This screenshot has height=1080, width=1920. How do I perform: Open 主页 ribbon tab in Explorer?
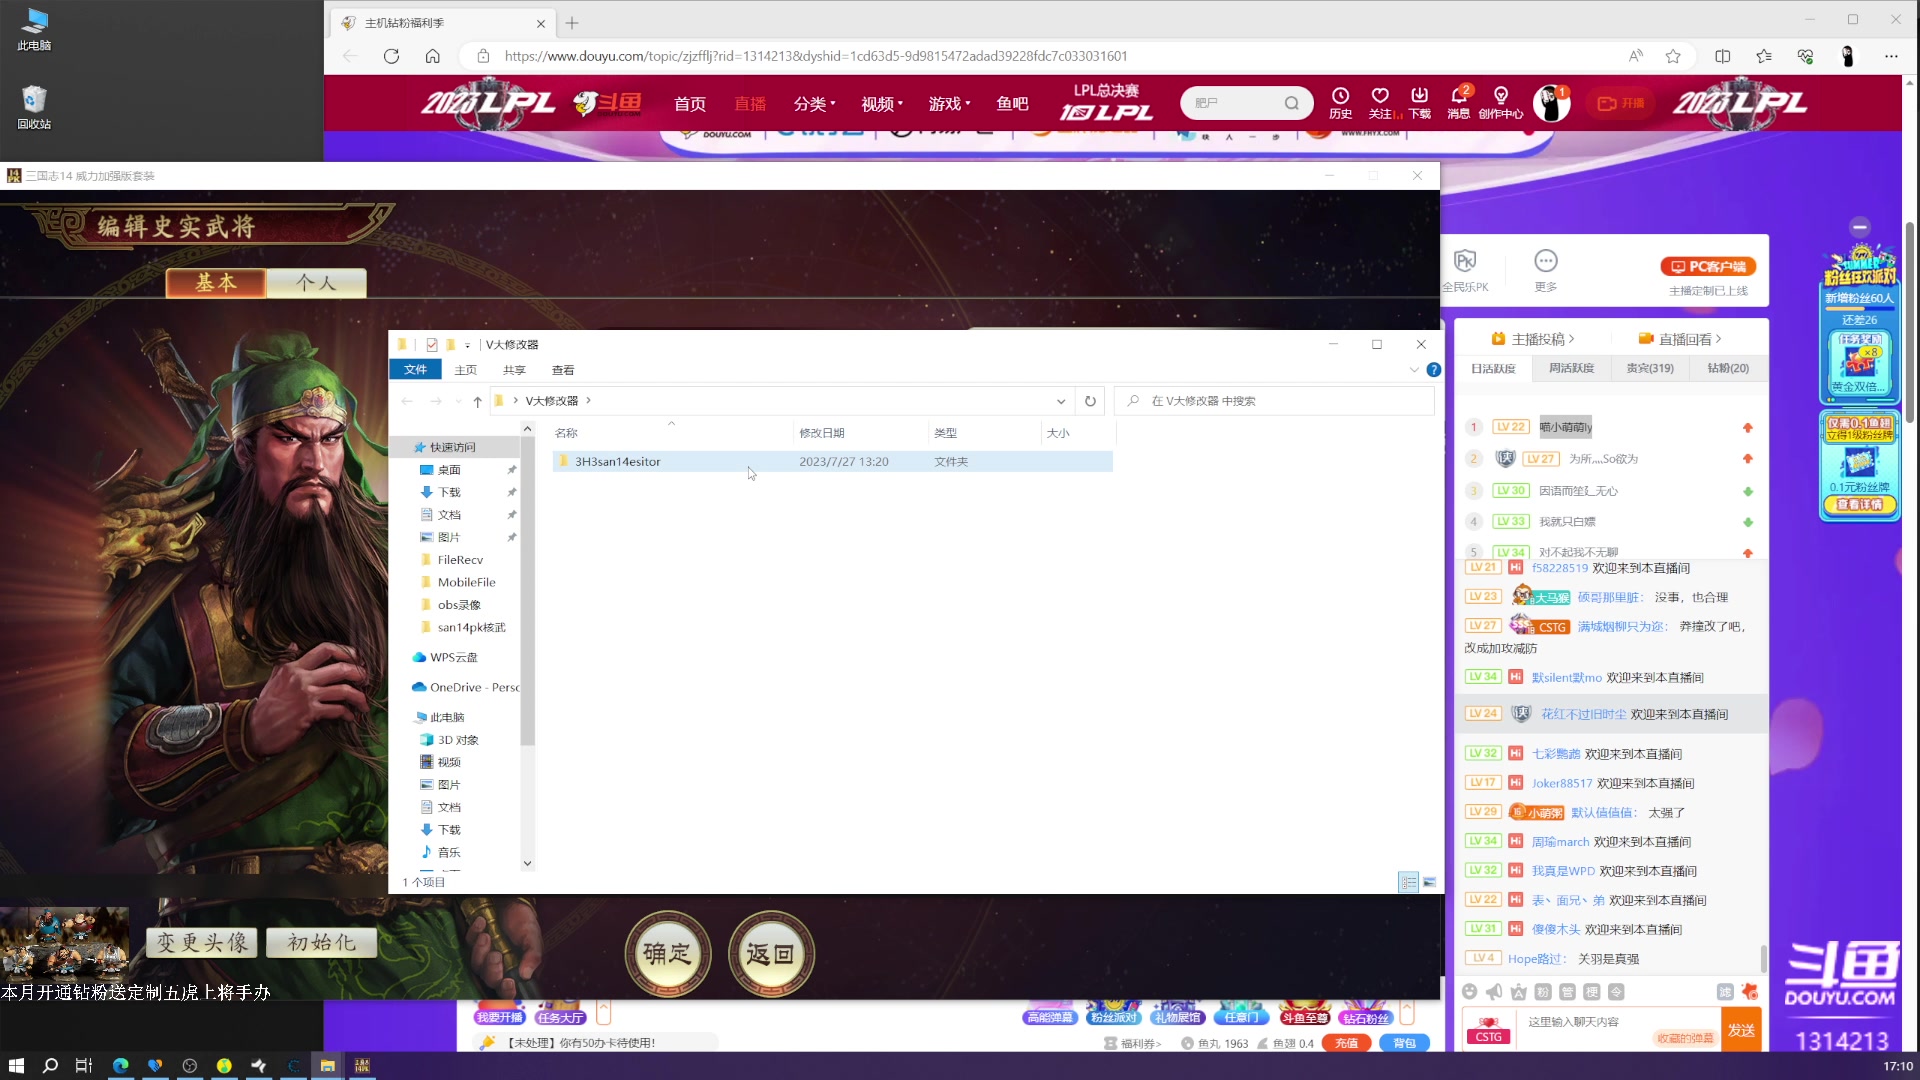pos(466,370)
